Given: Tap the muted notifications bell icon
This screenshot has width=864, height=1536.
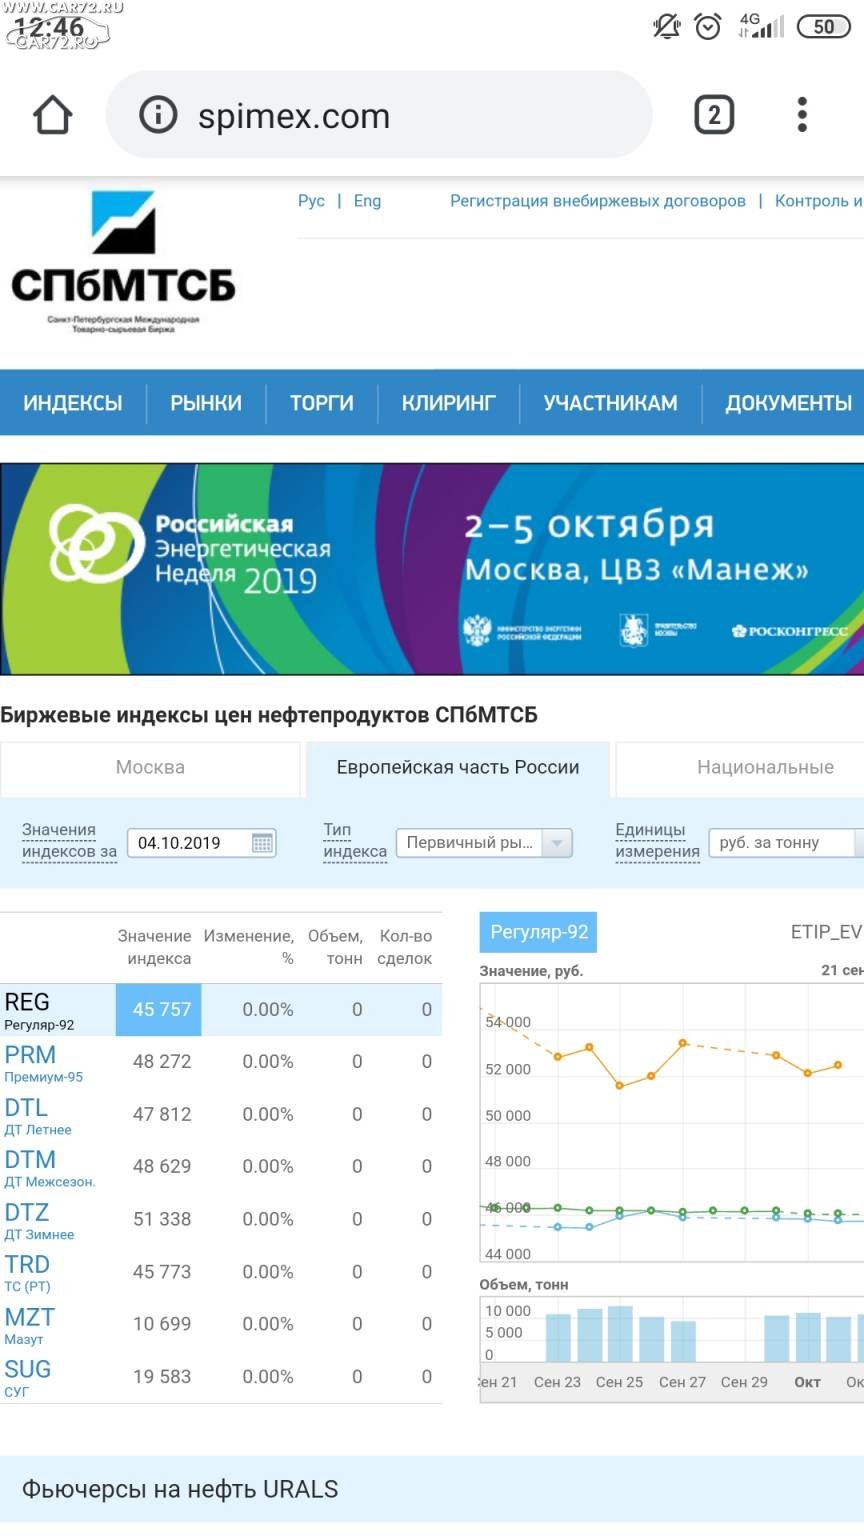Looking at the screenshot, I should [x=667, y=26].
